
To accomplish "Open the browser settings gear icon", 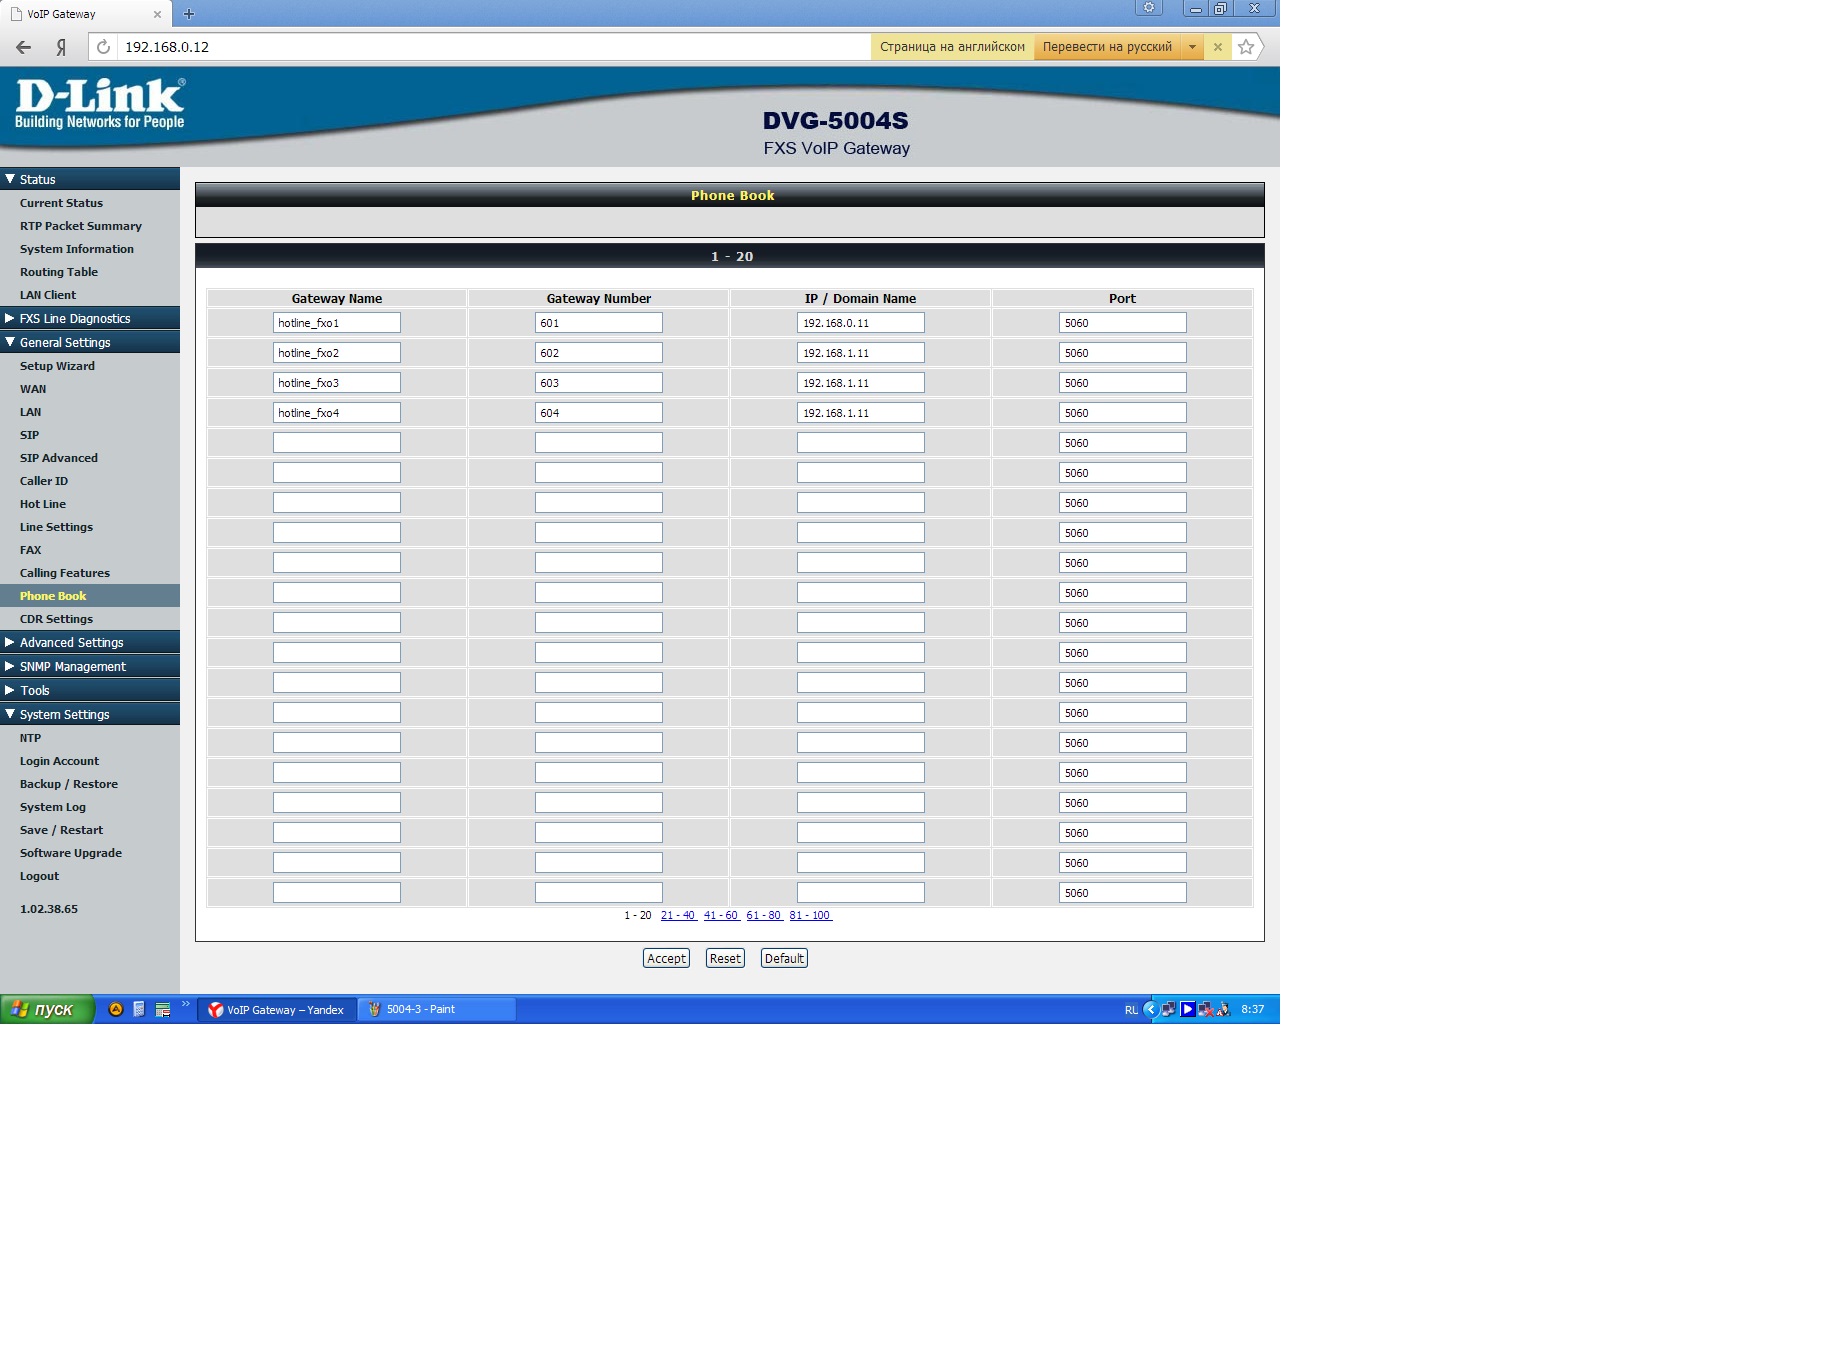I will point(1149,8).
